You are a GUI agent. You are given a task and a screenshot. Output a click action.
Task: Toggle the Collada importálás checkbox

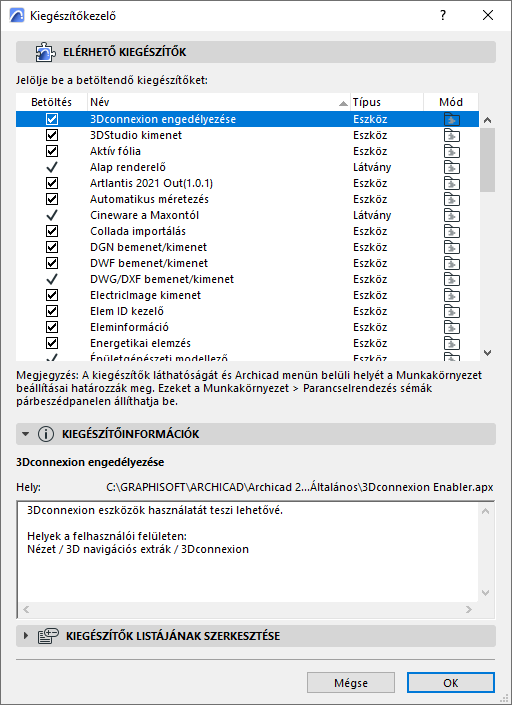(52, 231)
